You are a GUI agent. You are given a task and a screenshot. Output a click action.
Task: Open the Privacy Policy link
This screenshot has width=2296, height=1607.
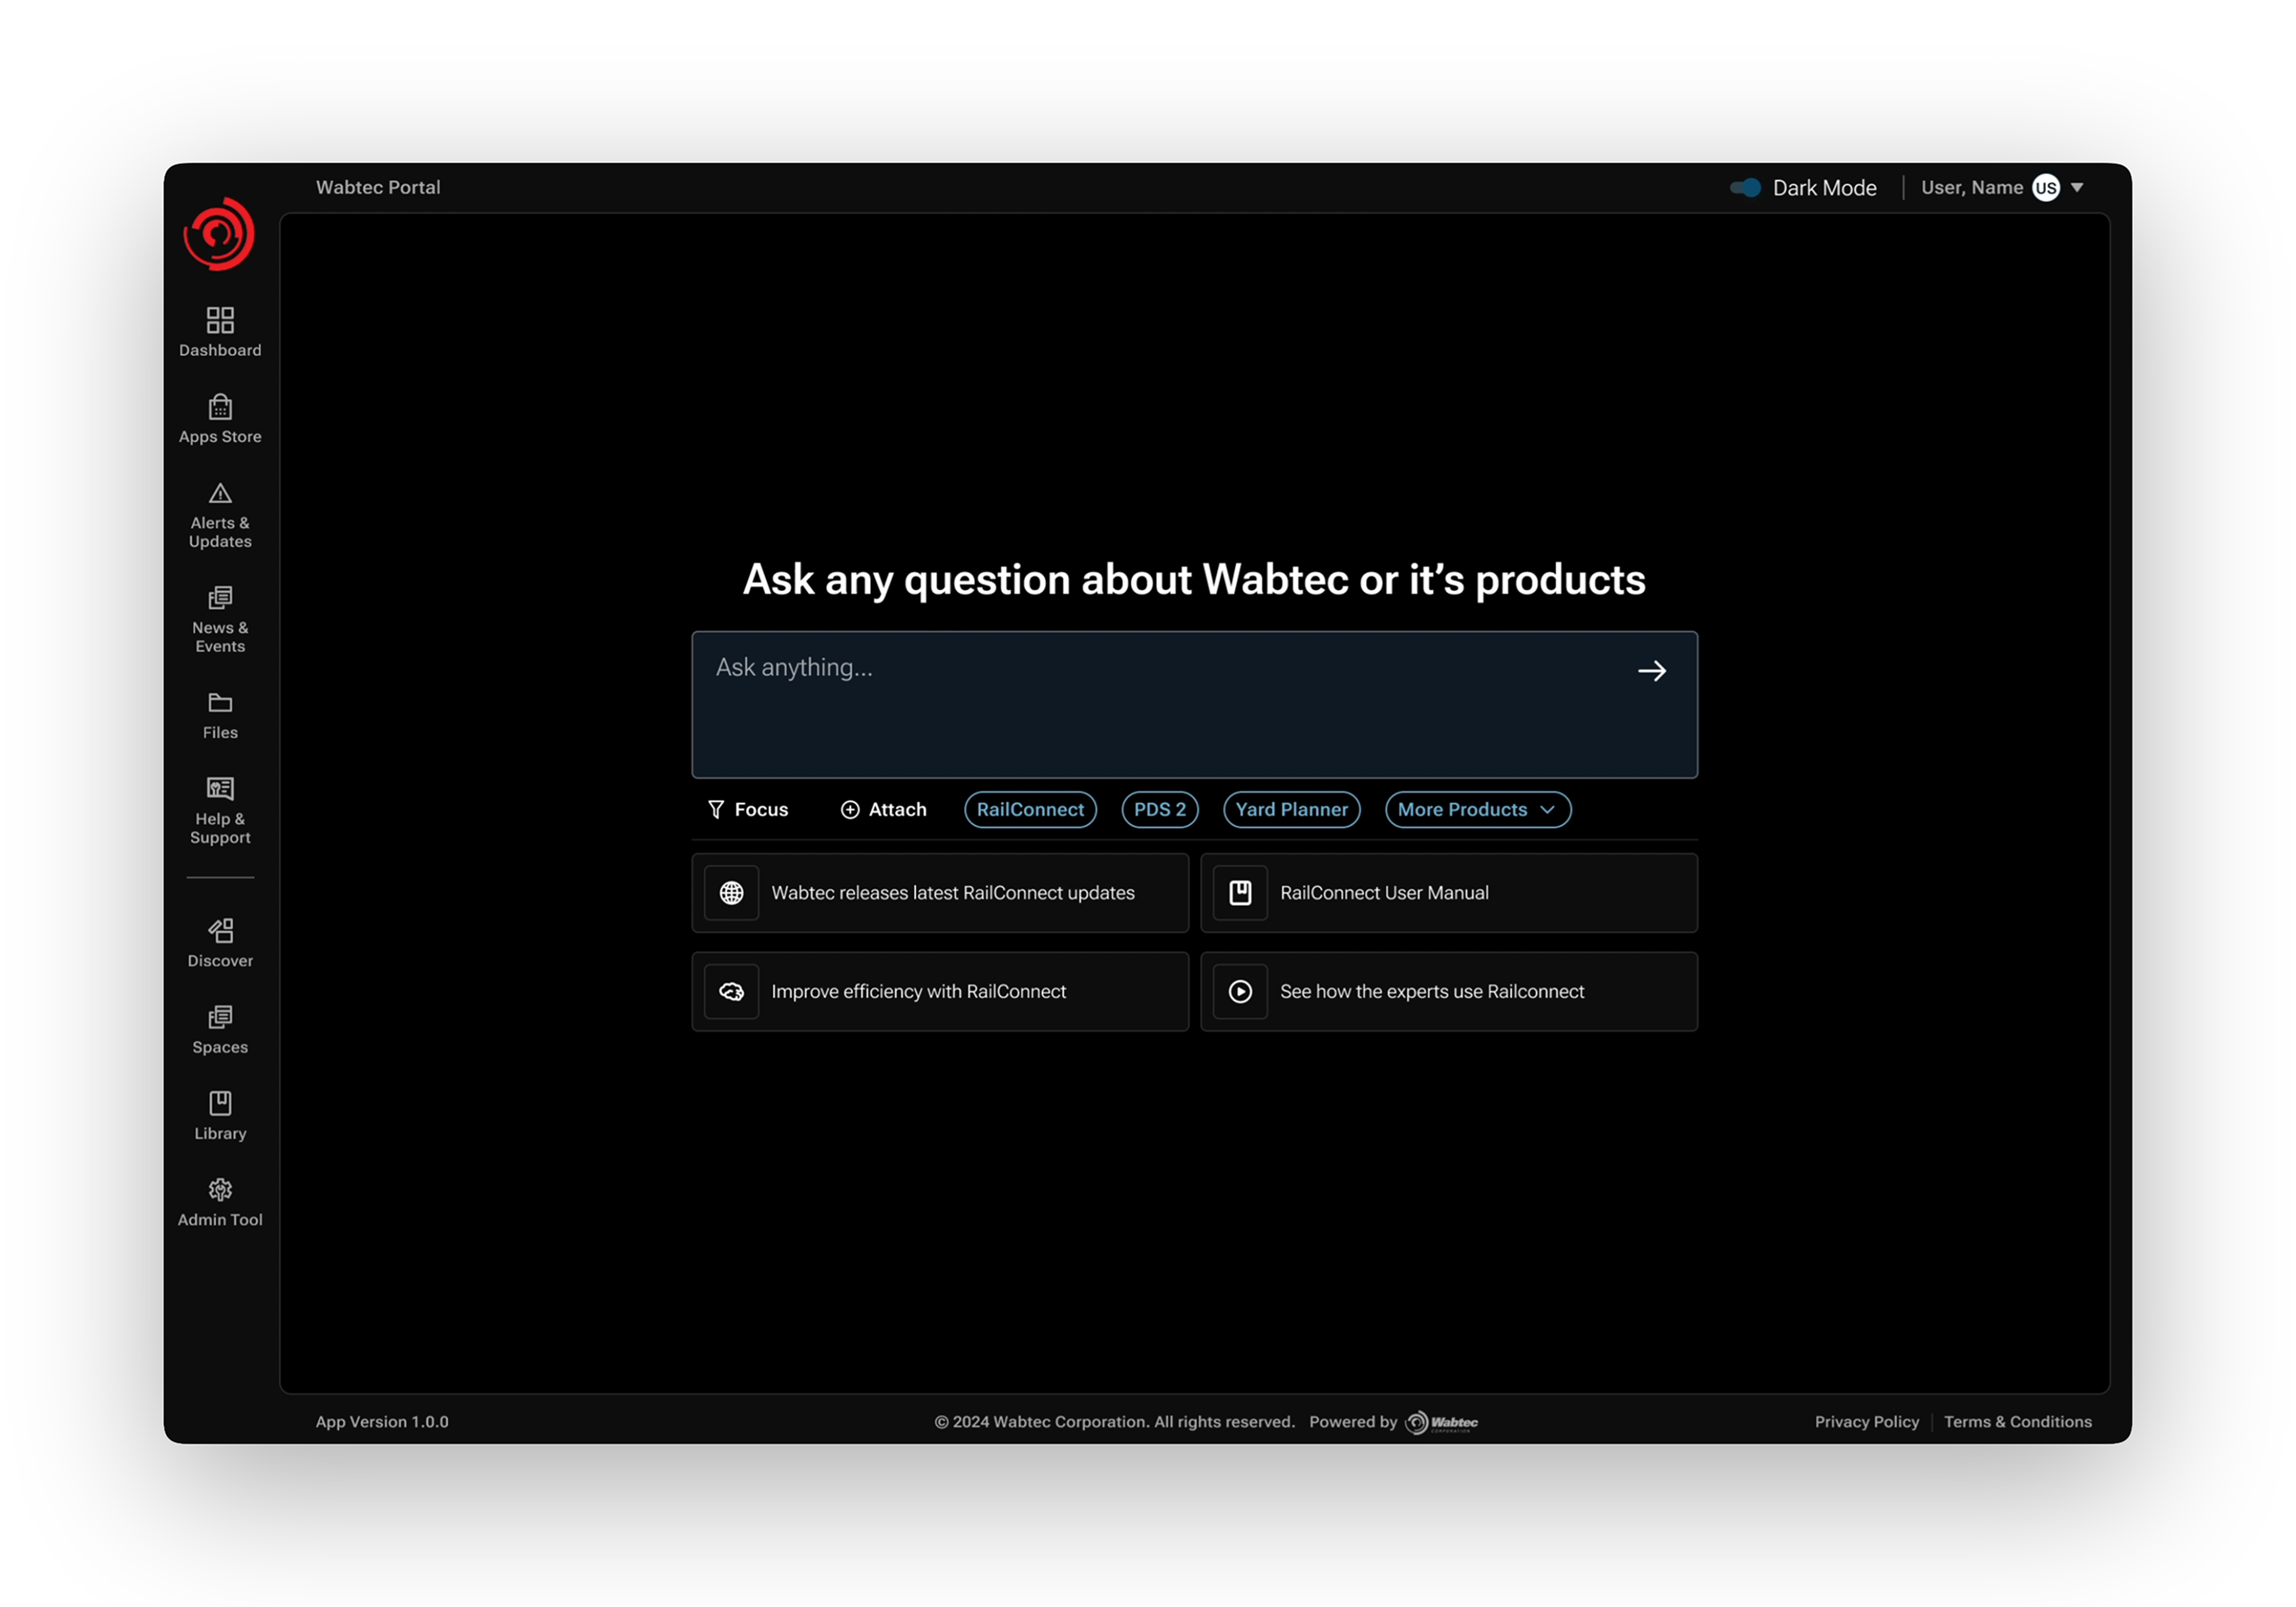(x=1867, y=1422)
